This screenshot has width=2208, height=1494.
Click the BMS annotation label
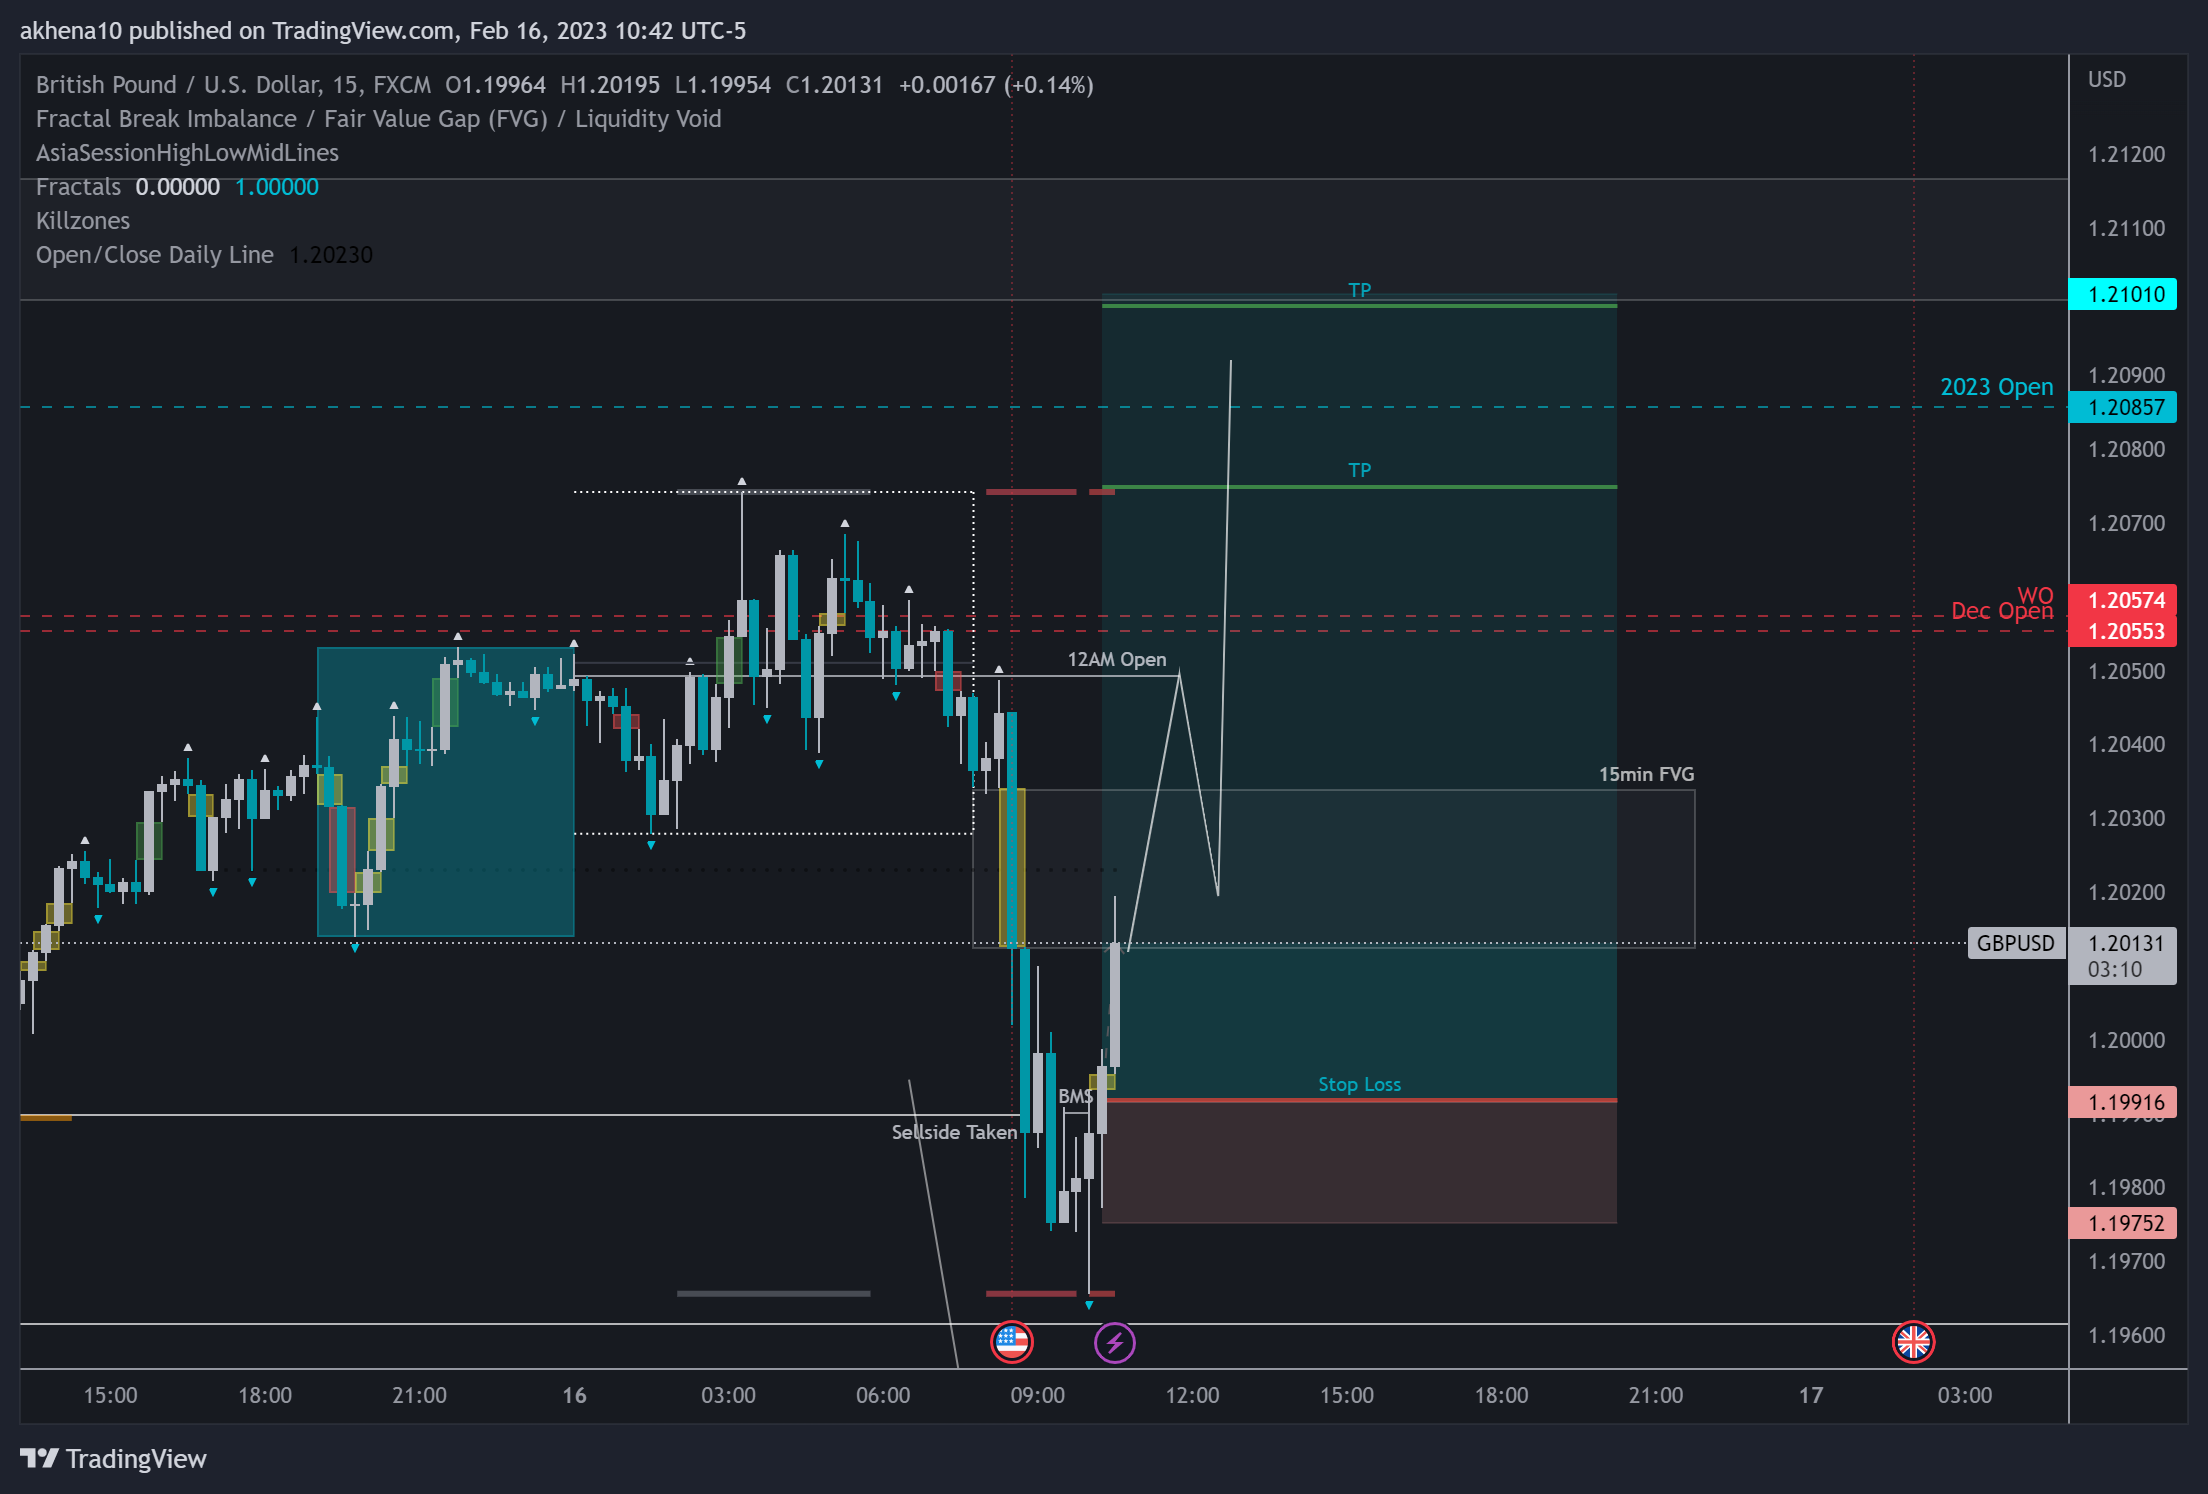tap(1076, 1096)
